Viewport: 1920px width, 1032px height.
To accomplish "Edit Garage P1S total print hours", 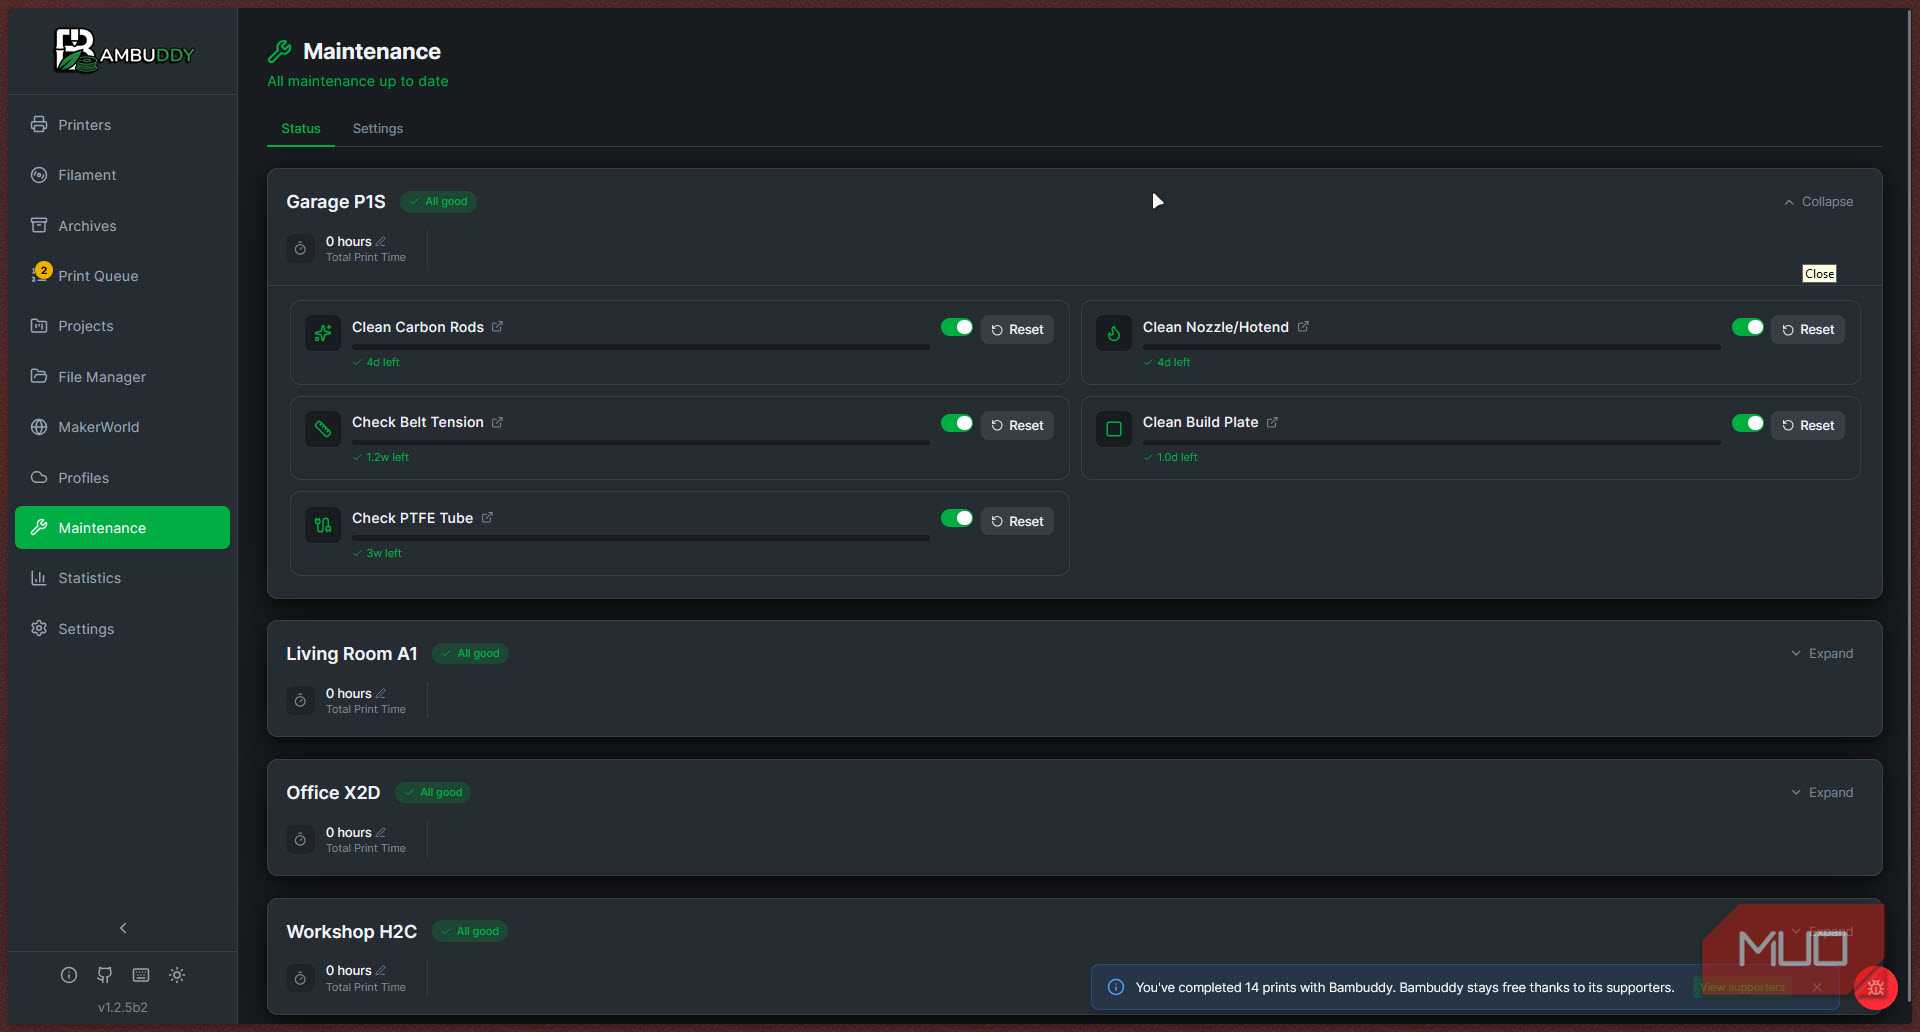I will [381, 242].
